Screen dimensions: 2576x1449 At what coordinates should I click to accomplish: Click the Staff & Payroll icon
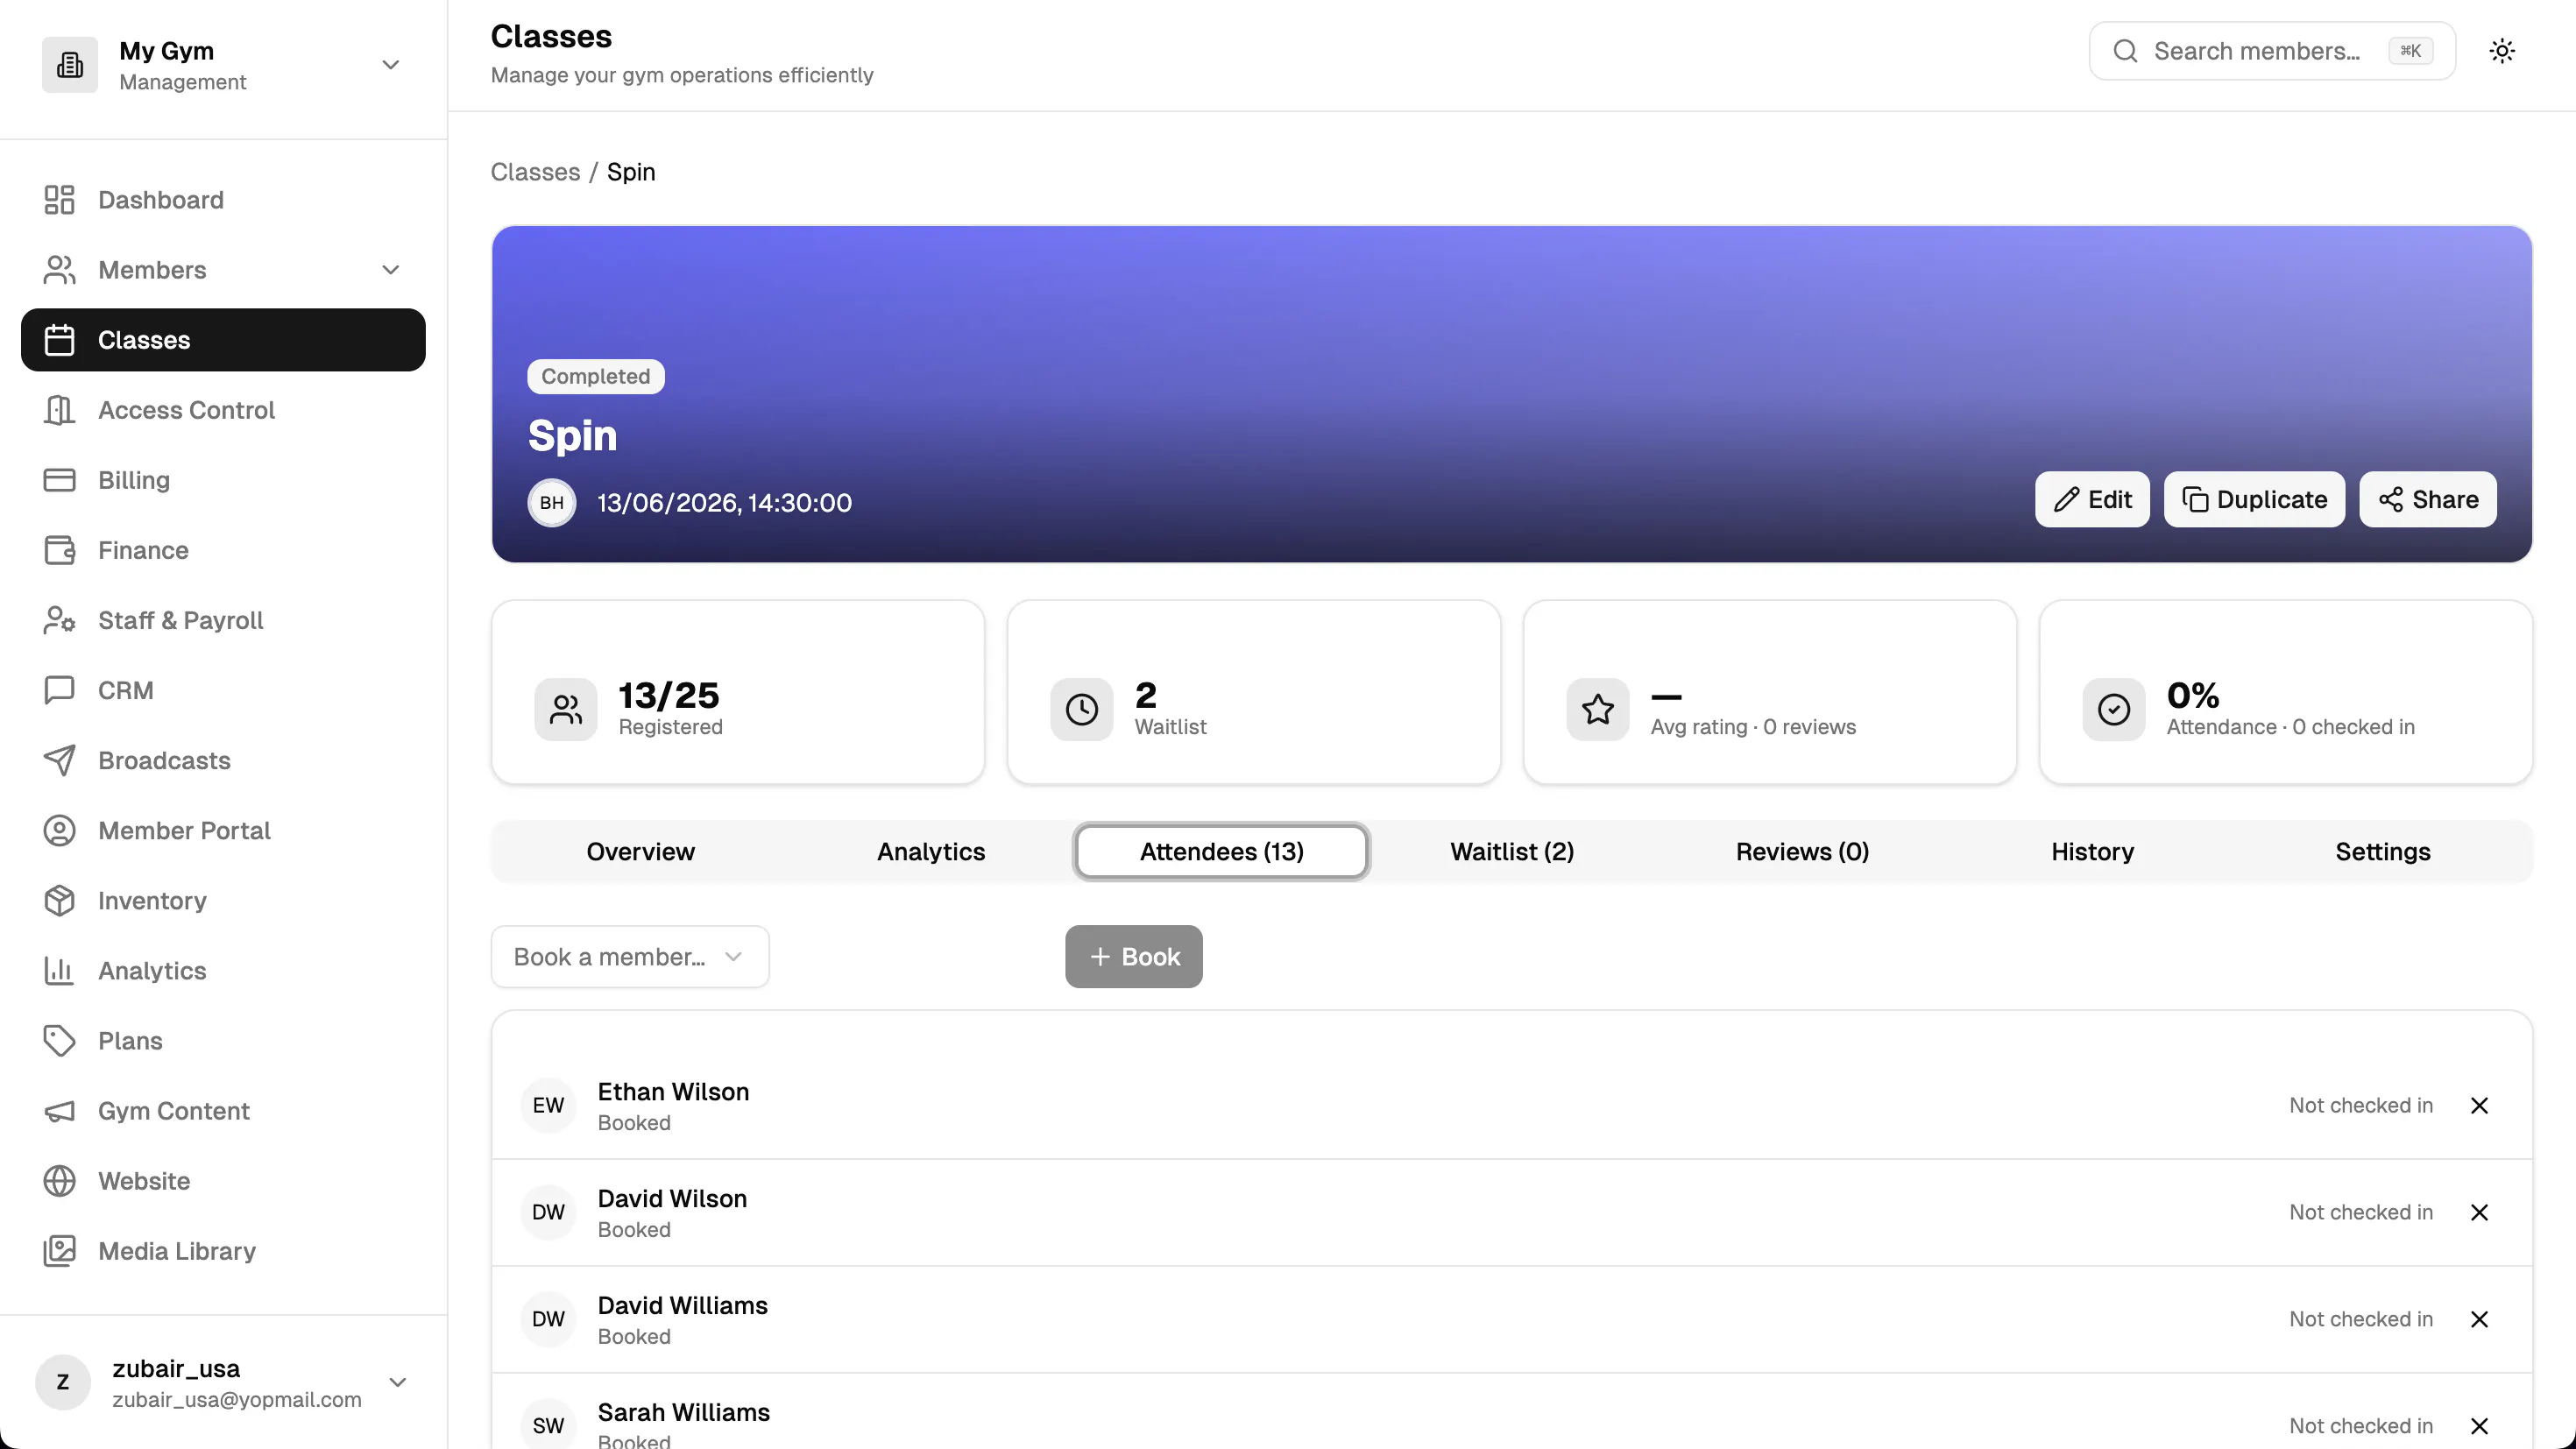click(x=59, y=620)
